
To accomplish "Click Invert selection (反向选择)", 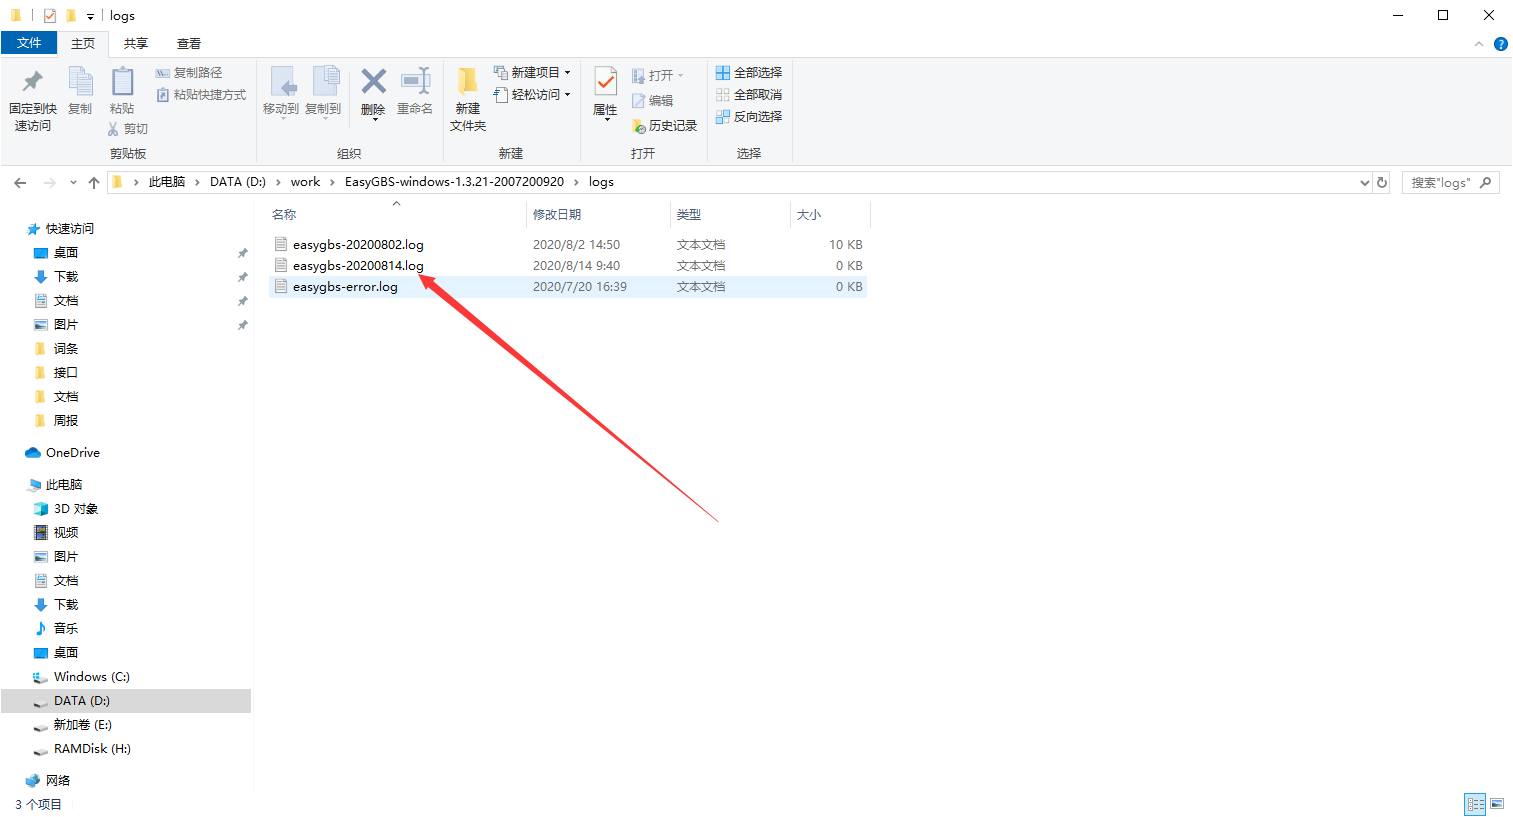I will point(749,117).
